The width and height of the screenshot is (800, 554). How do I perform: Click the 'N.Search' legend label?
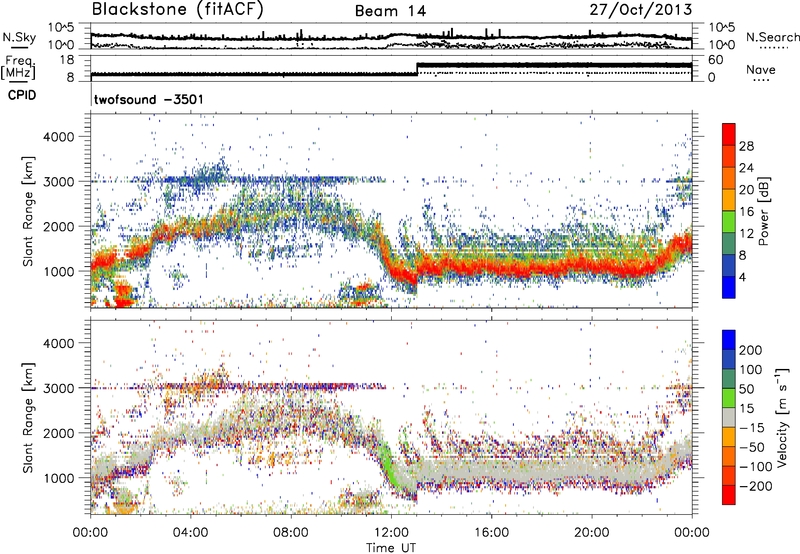(x=772, y=37)
